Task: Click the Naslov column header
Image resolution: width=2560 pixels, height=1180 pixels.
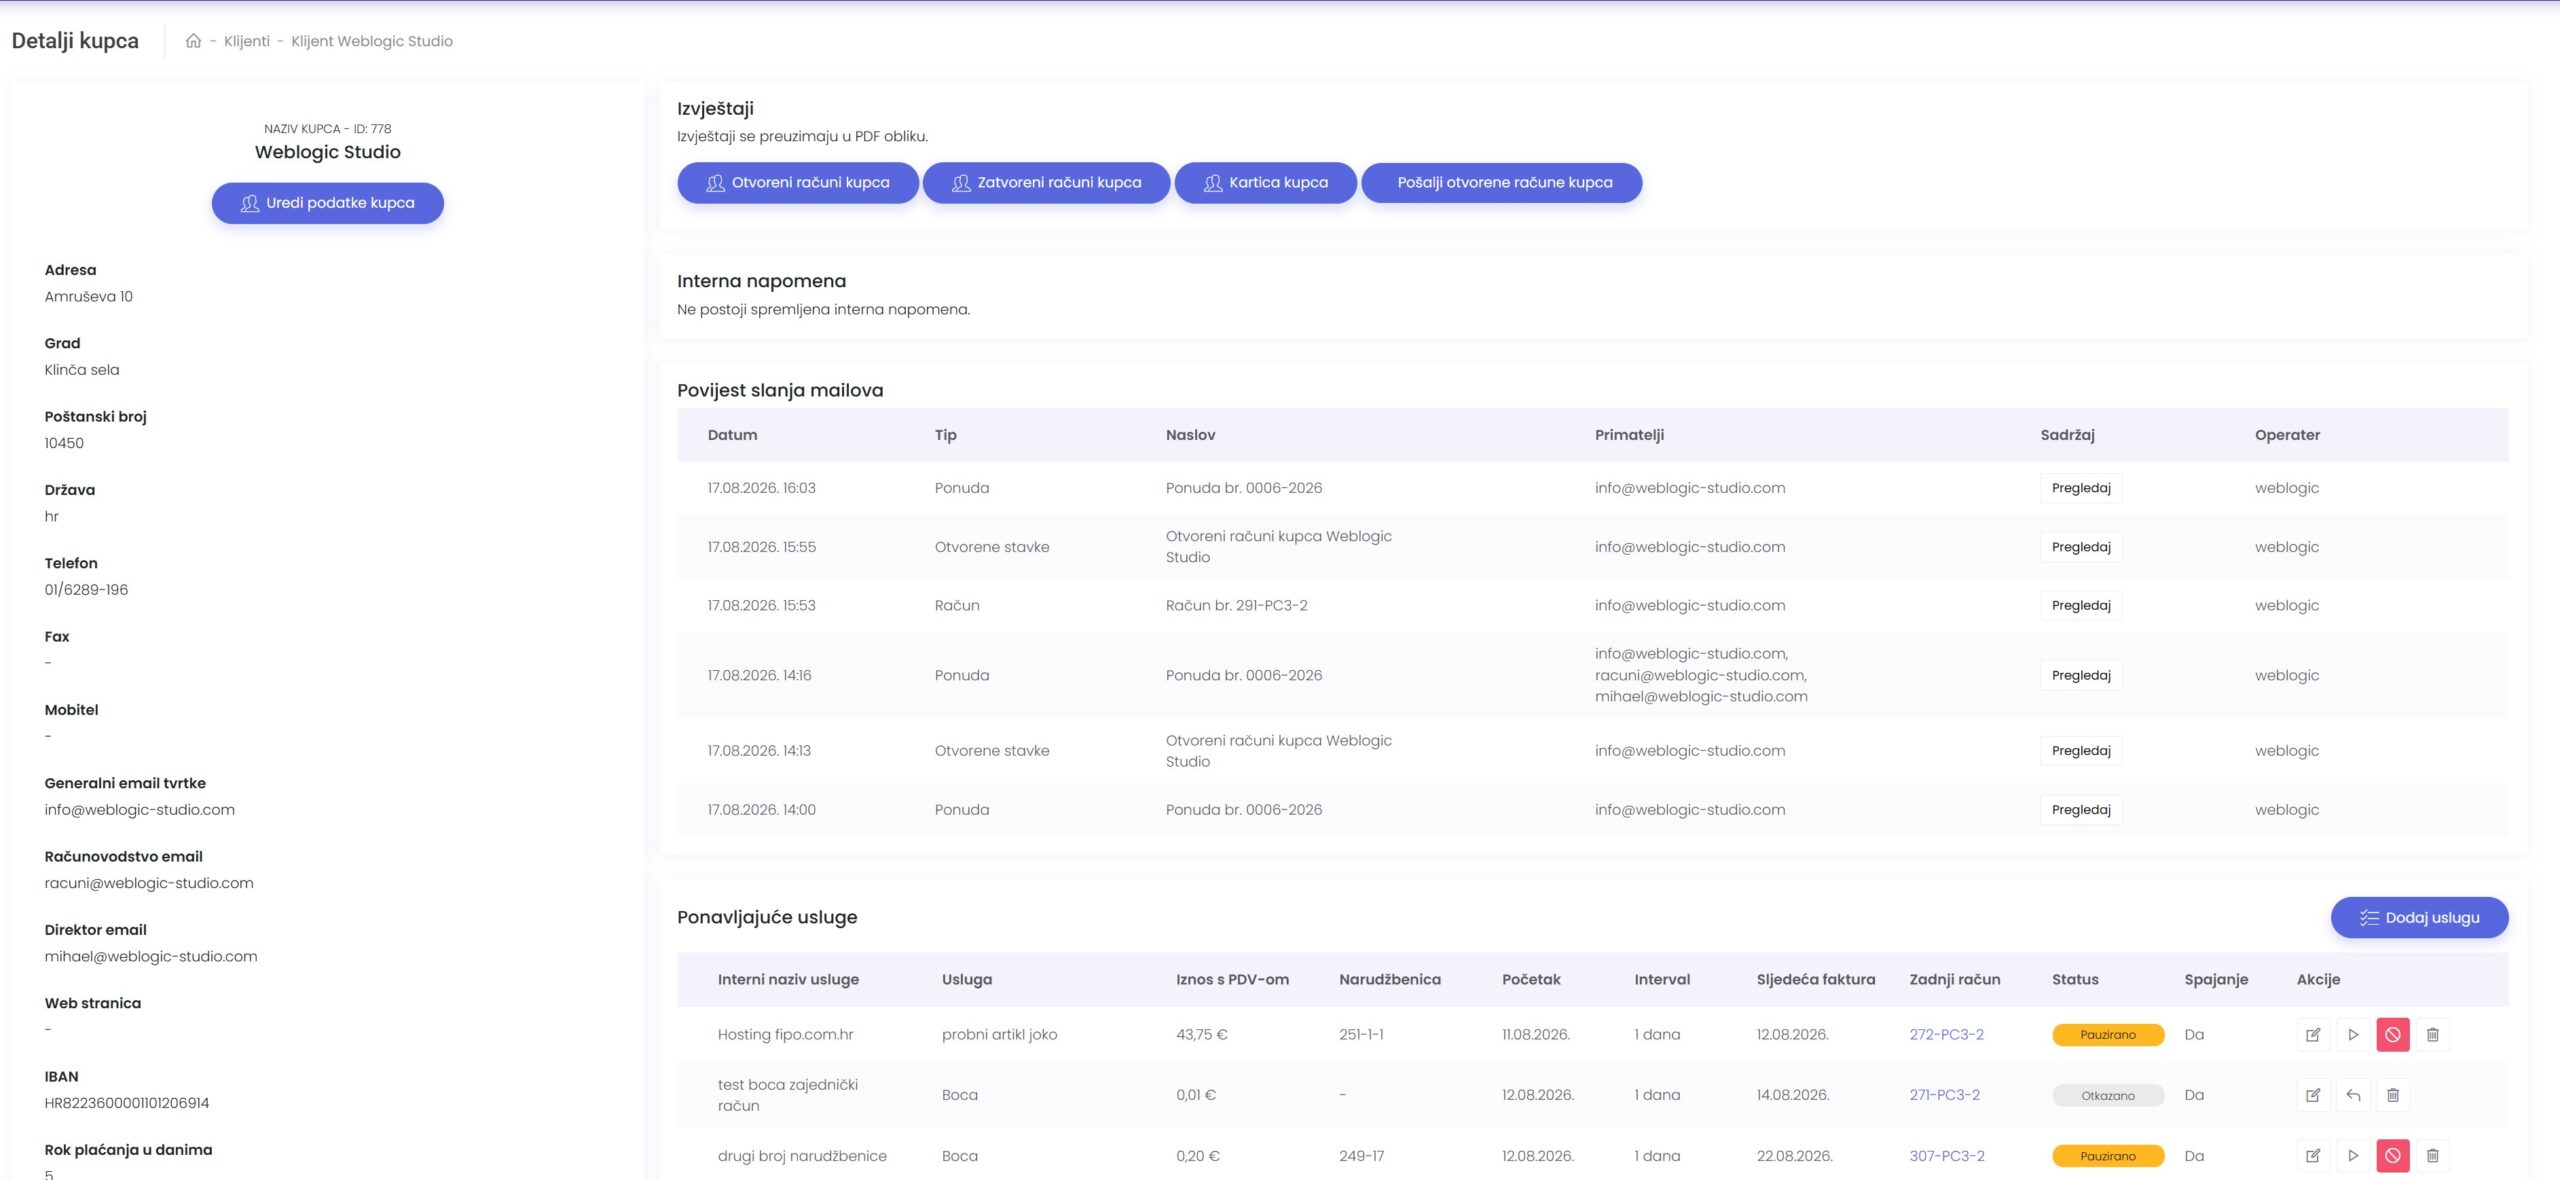Action: (x=1190, y=435)
